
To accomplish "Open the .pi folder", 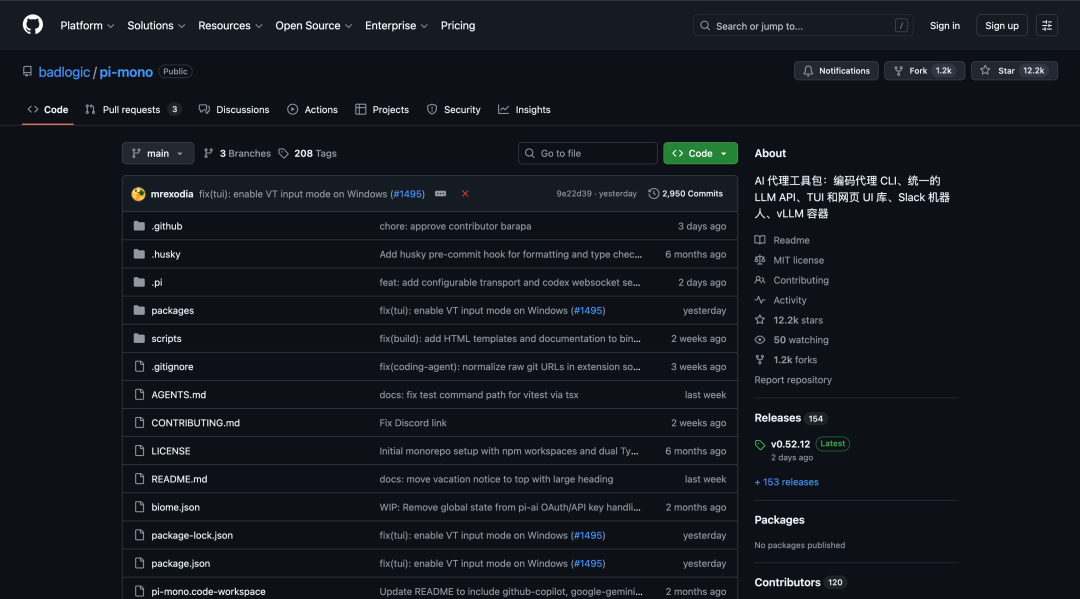I will (157, 282).
